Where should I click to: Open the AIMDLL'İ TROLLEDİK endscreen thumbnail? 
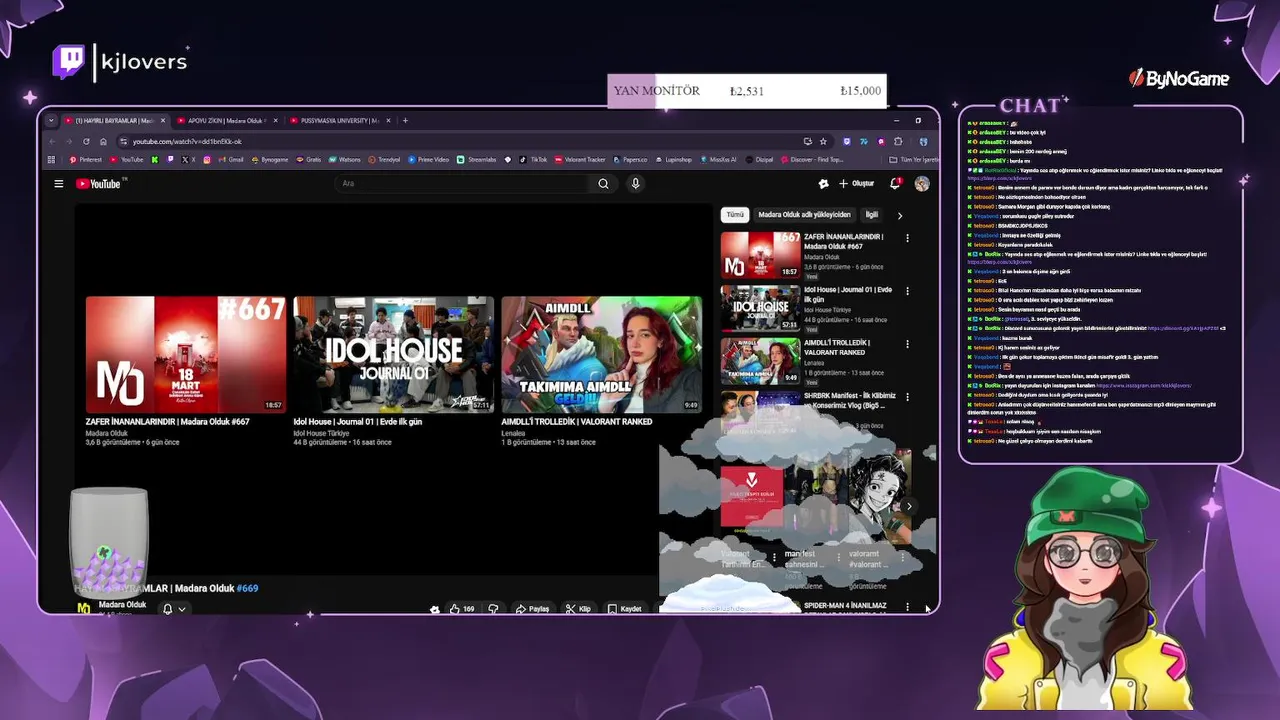click(602, 354)
